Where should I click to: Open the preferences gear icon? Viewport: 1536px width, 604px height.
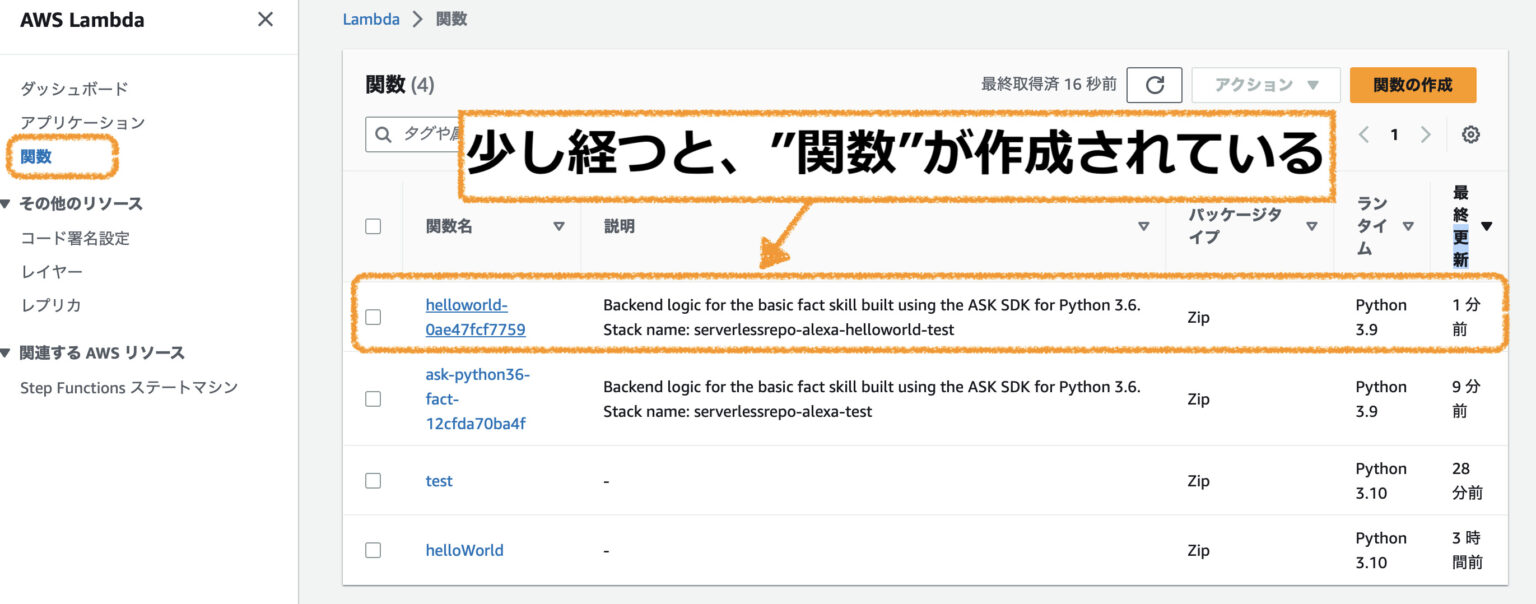pos(1470,133)
